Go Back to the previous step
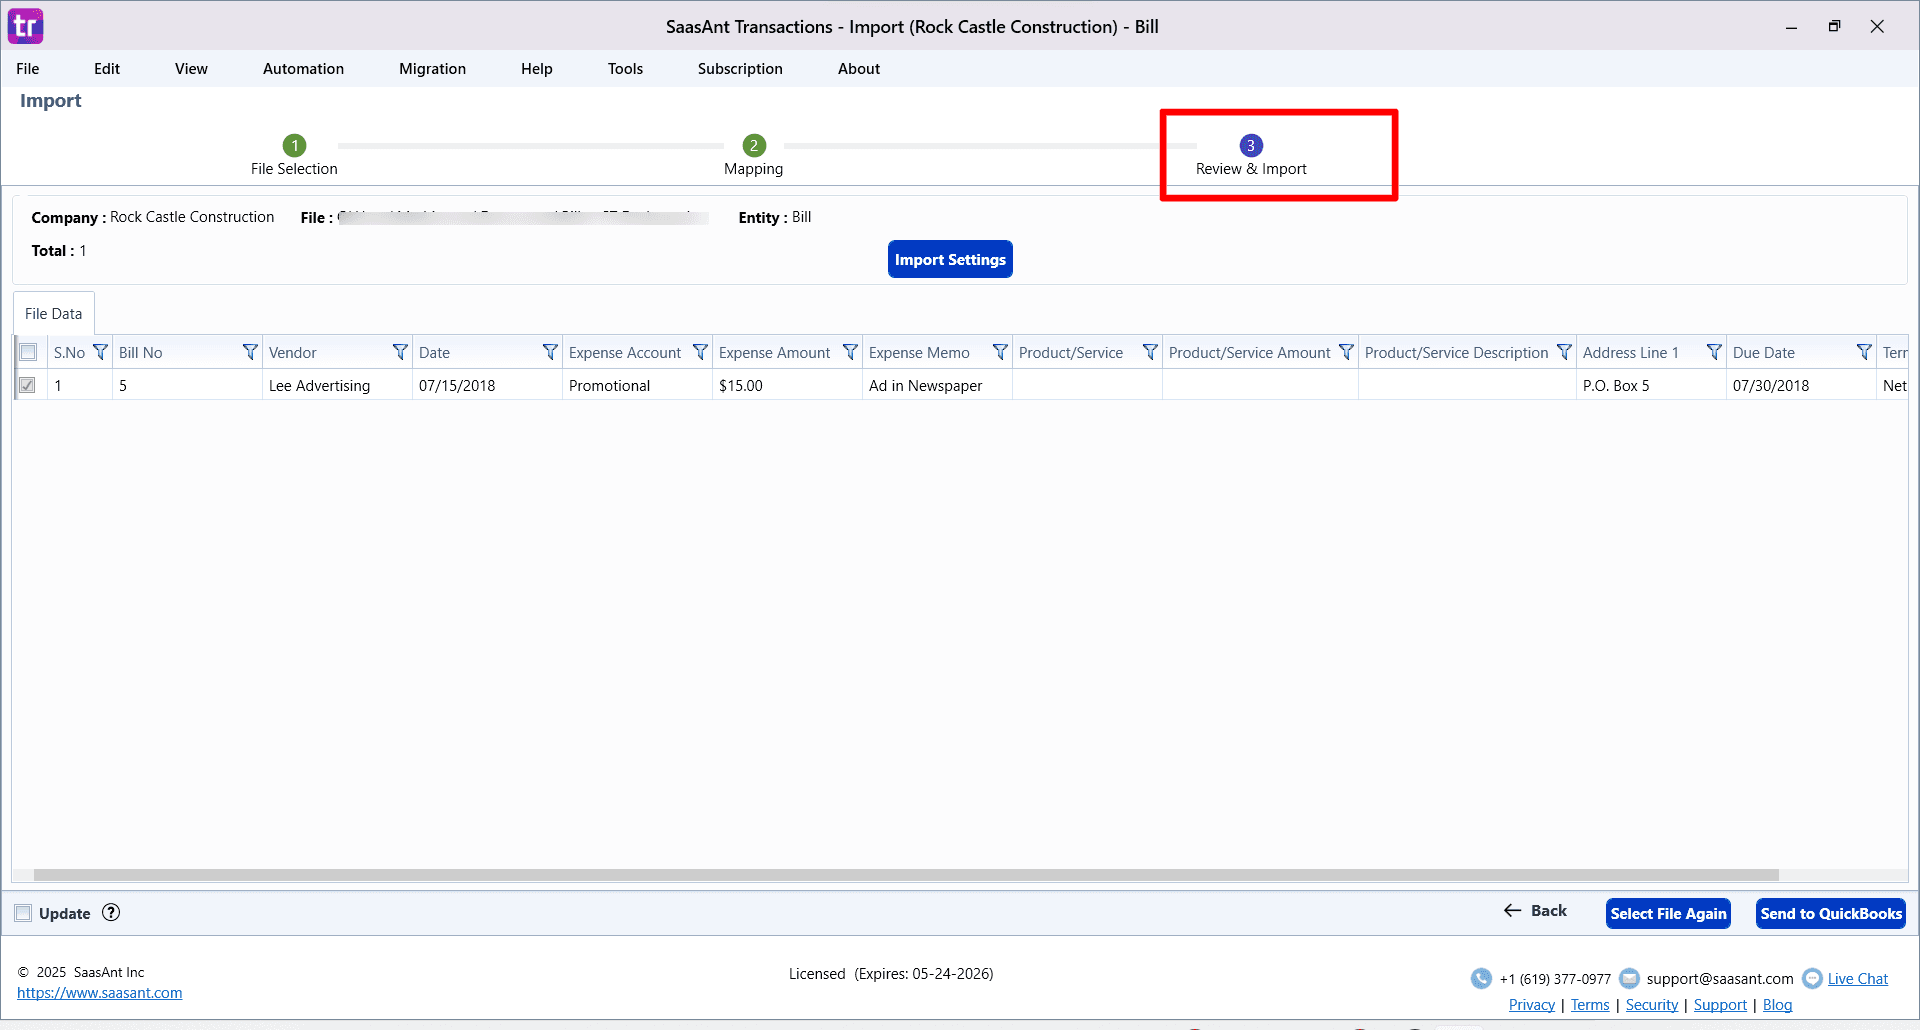The height and width of the screenshot is (1030, 1920). [x=1536, y=910]
